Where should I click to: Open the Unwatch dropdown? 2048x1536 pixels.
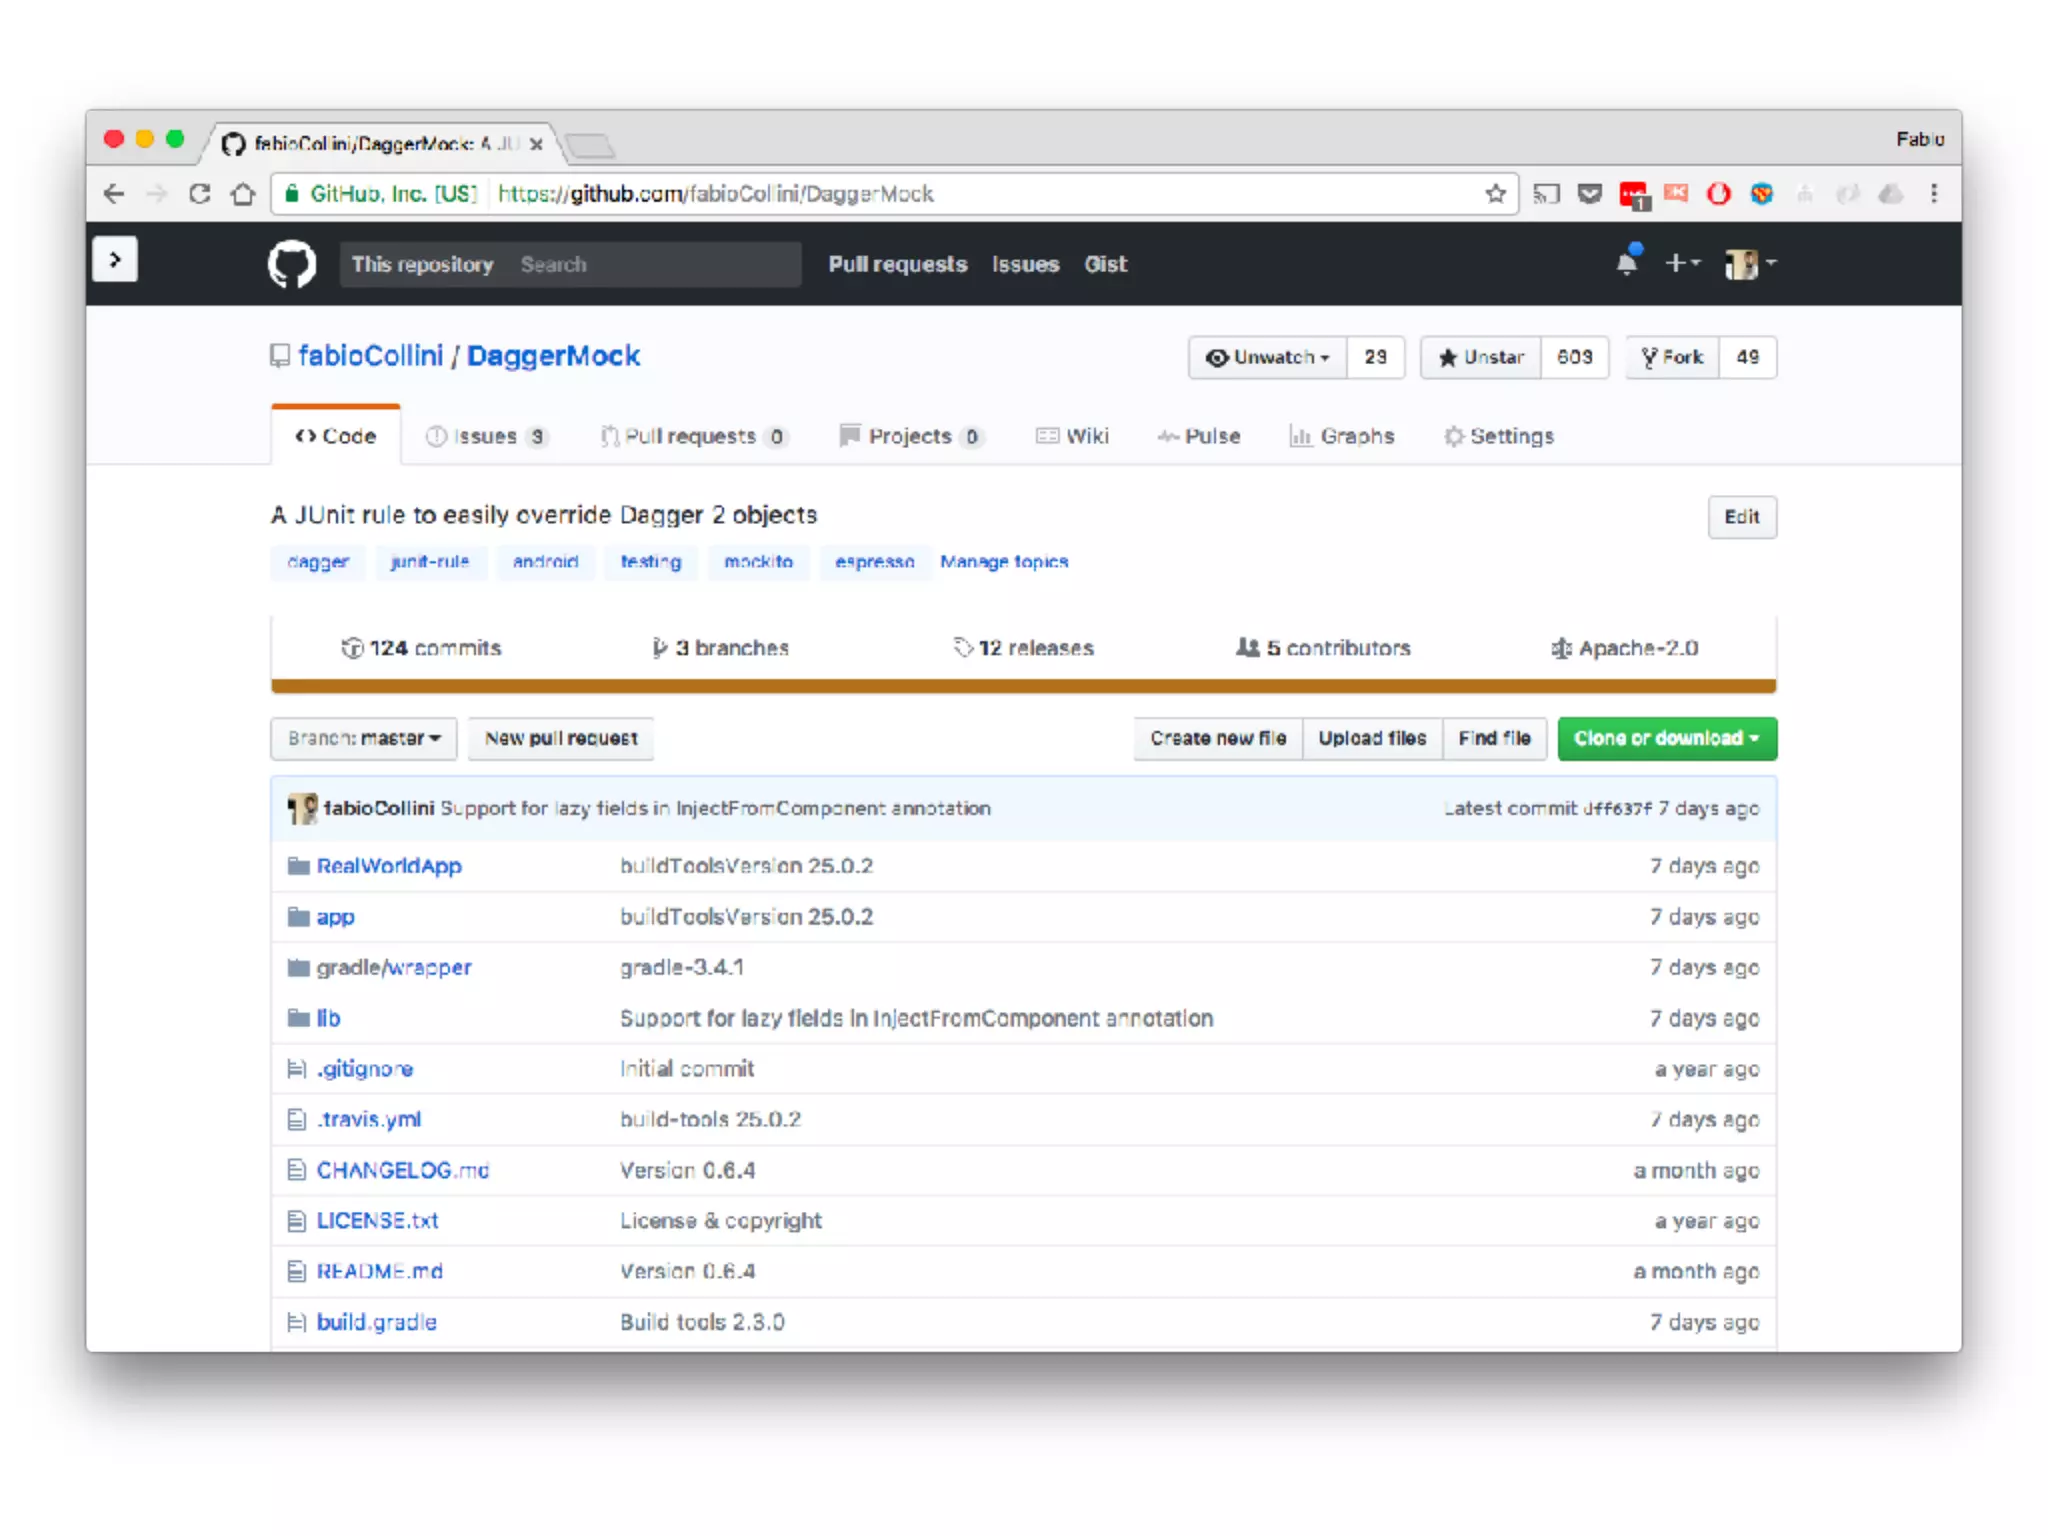[1268, 357]
